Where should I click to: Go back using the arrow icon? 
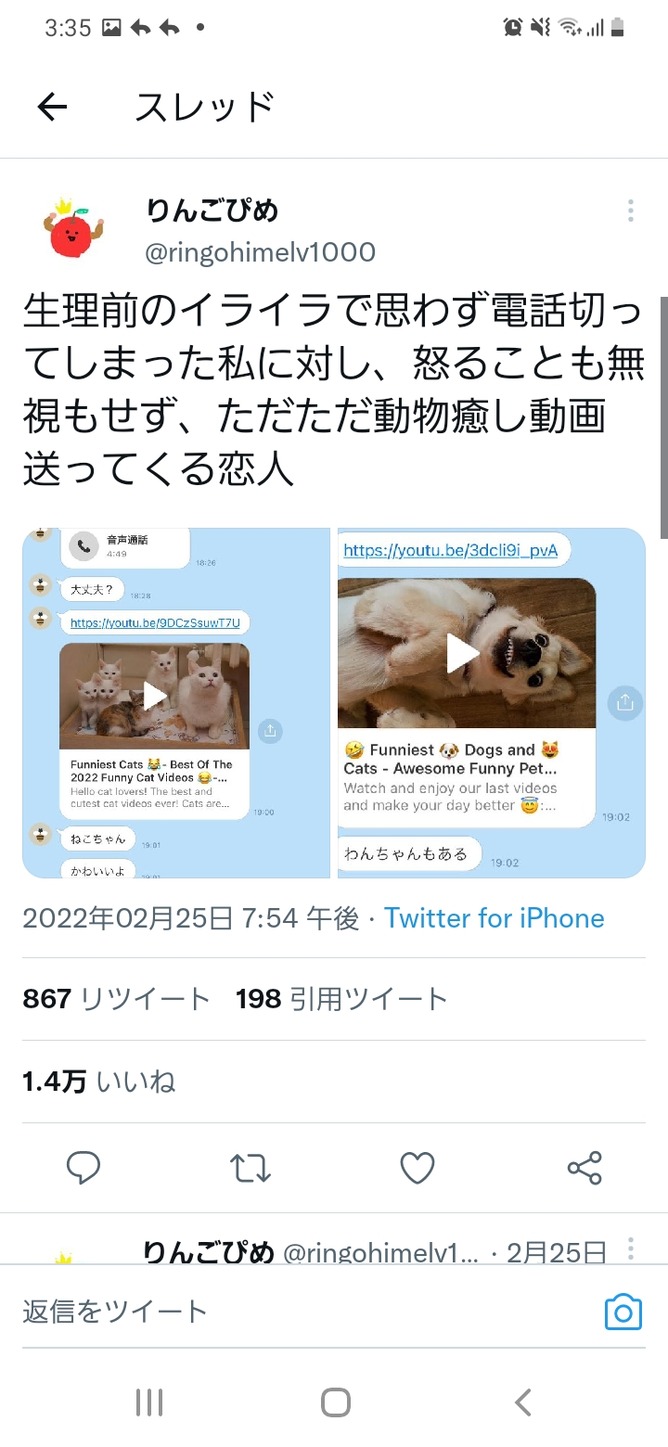pos(52,107)
